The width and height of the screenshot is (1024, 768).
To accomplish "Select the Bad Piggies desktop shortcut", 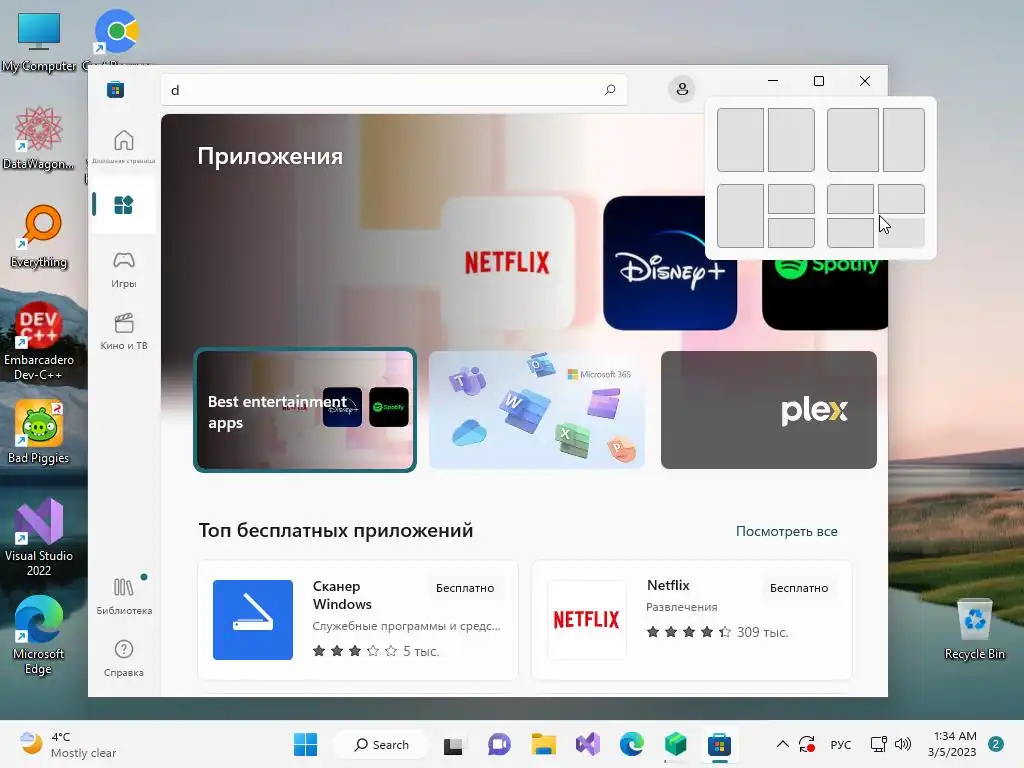I will 39,432.
